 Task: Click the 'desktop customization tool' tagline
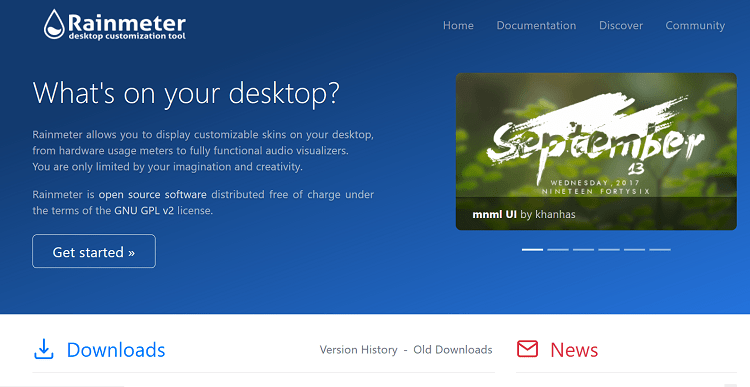127,36
